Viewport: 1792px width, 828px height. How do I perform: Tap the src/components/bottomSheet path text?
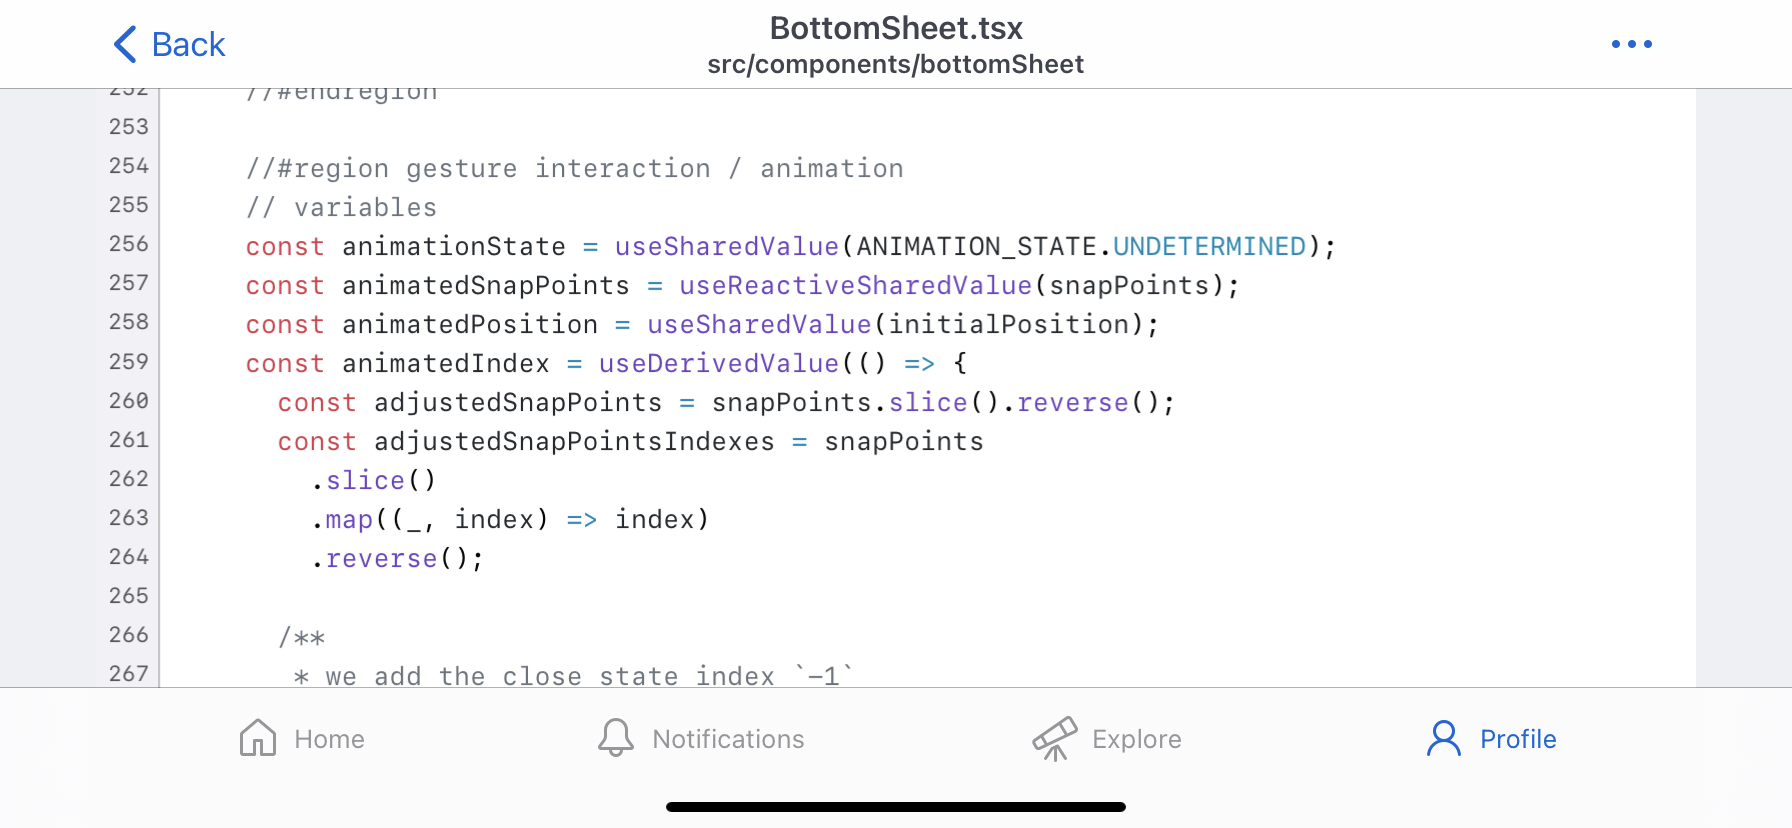[x=896, y=64]
